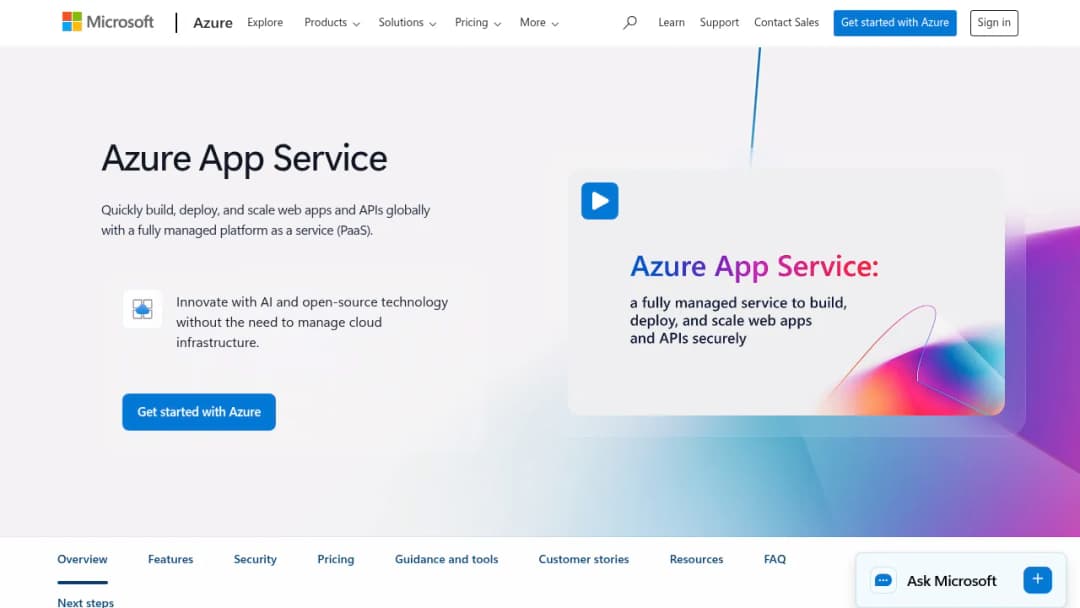Viewport: 1080px width, 608px height.
Task: Select the FAQ tab
Action: pyautogui.click(x=774, y=559)
